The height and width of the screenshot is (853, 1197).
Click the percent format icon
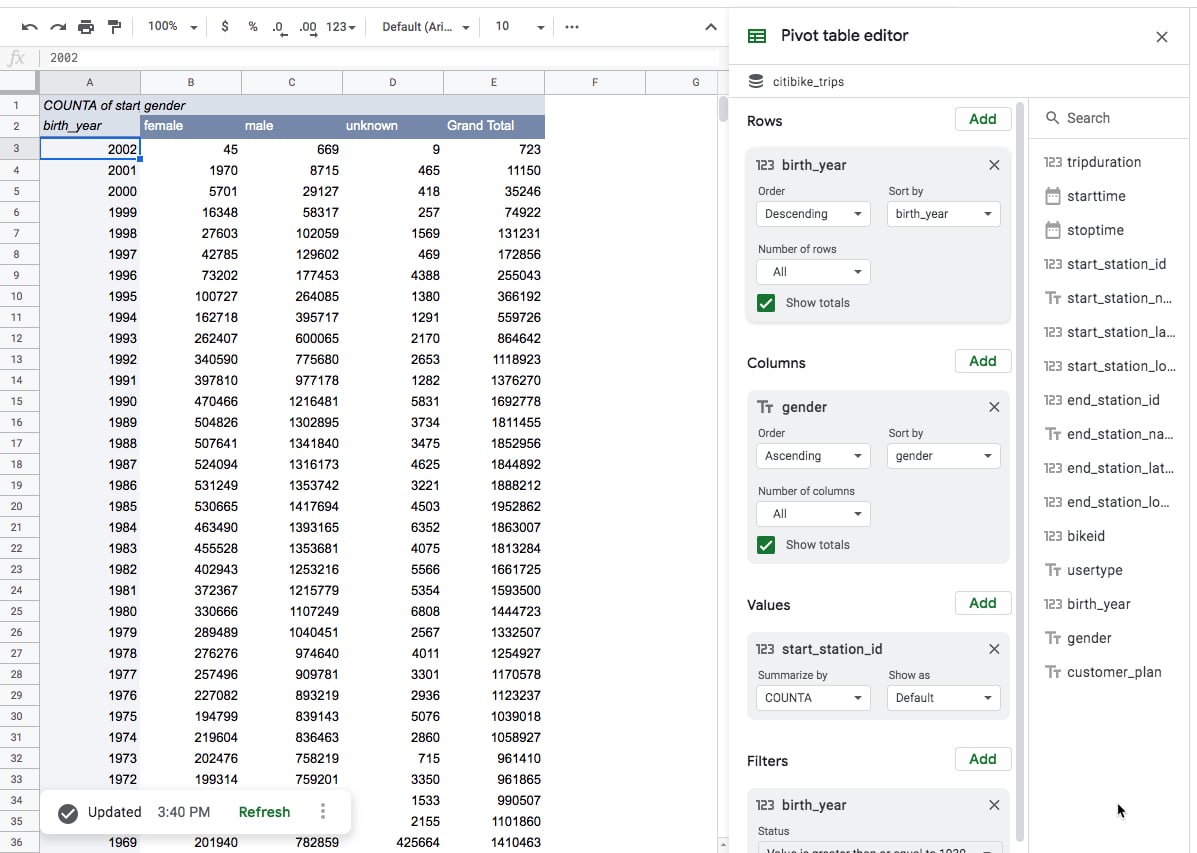coord(252,27)
